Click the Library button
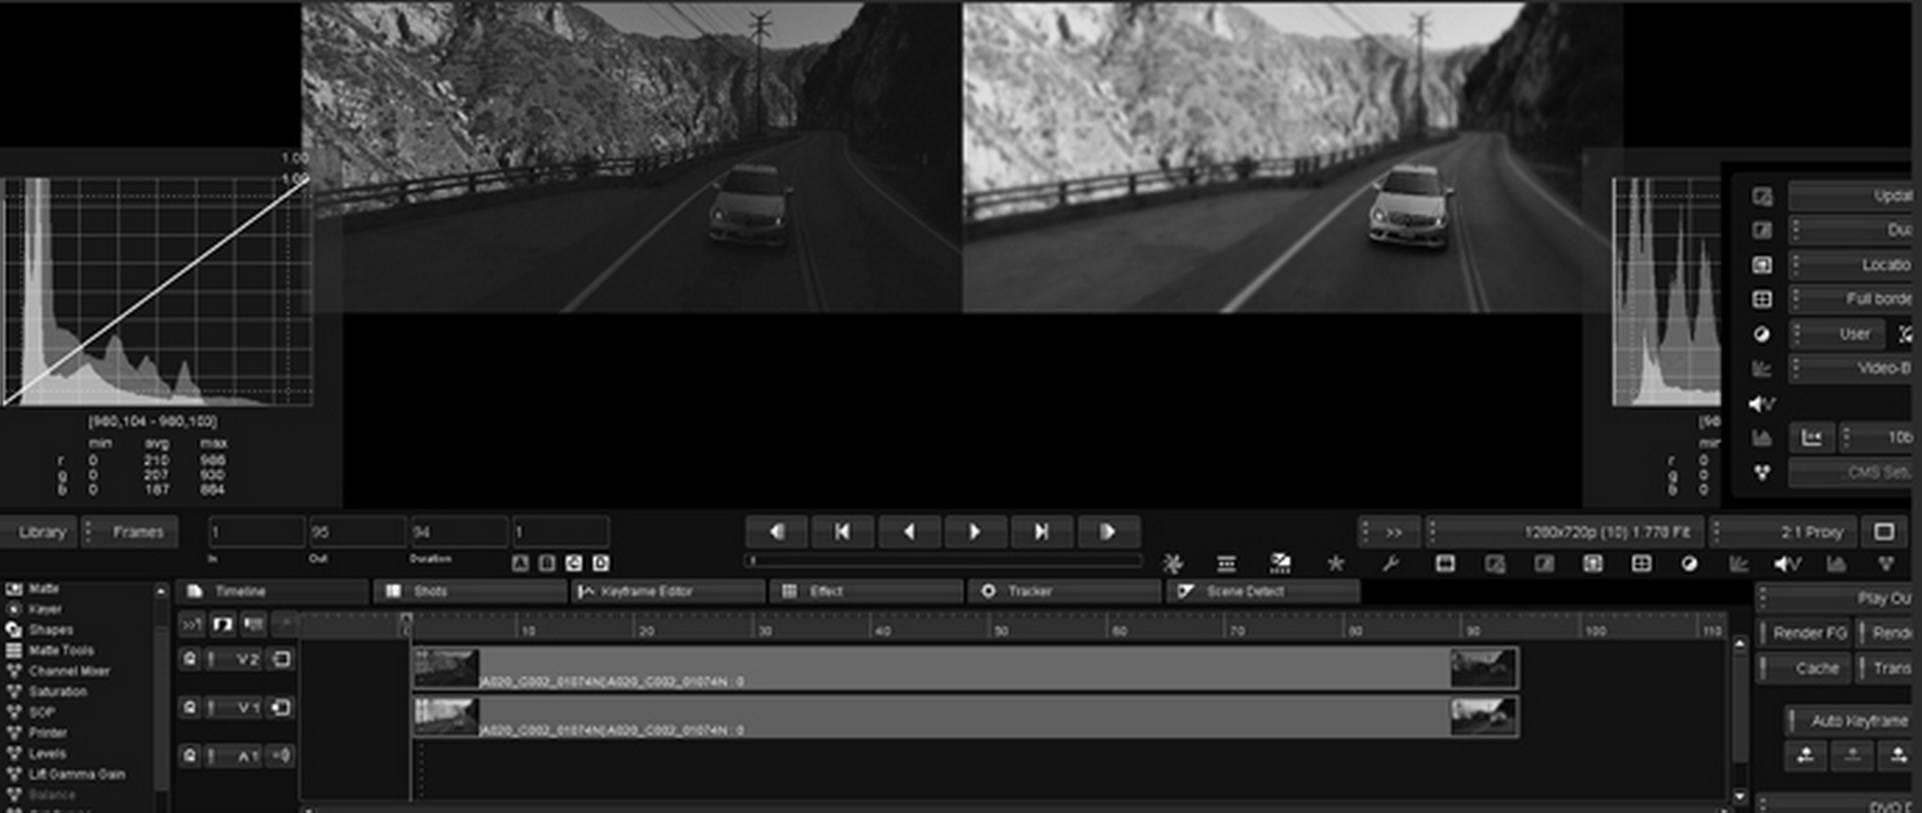Viewport: 1922px width, 813px height. pyautogui.click(x=41, y=532)
